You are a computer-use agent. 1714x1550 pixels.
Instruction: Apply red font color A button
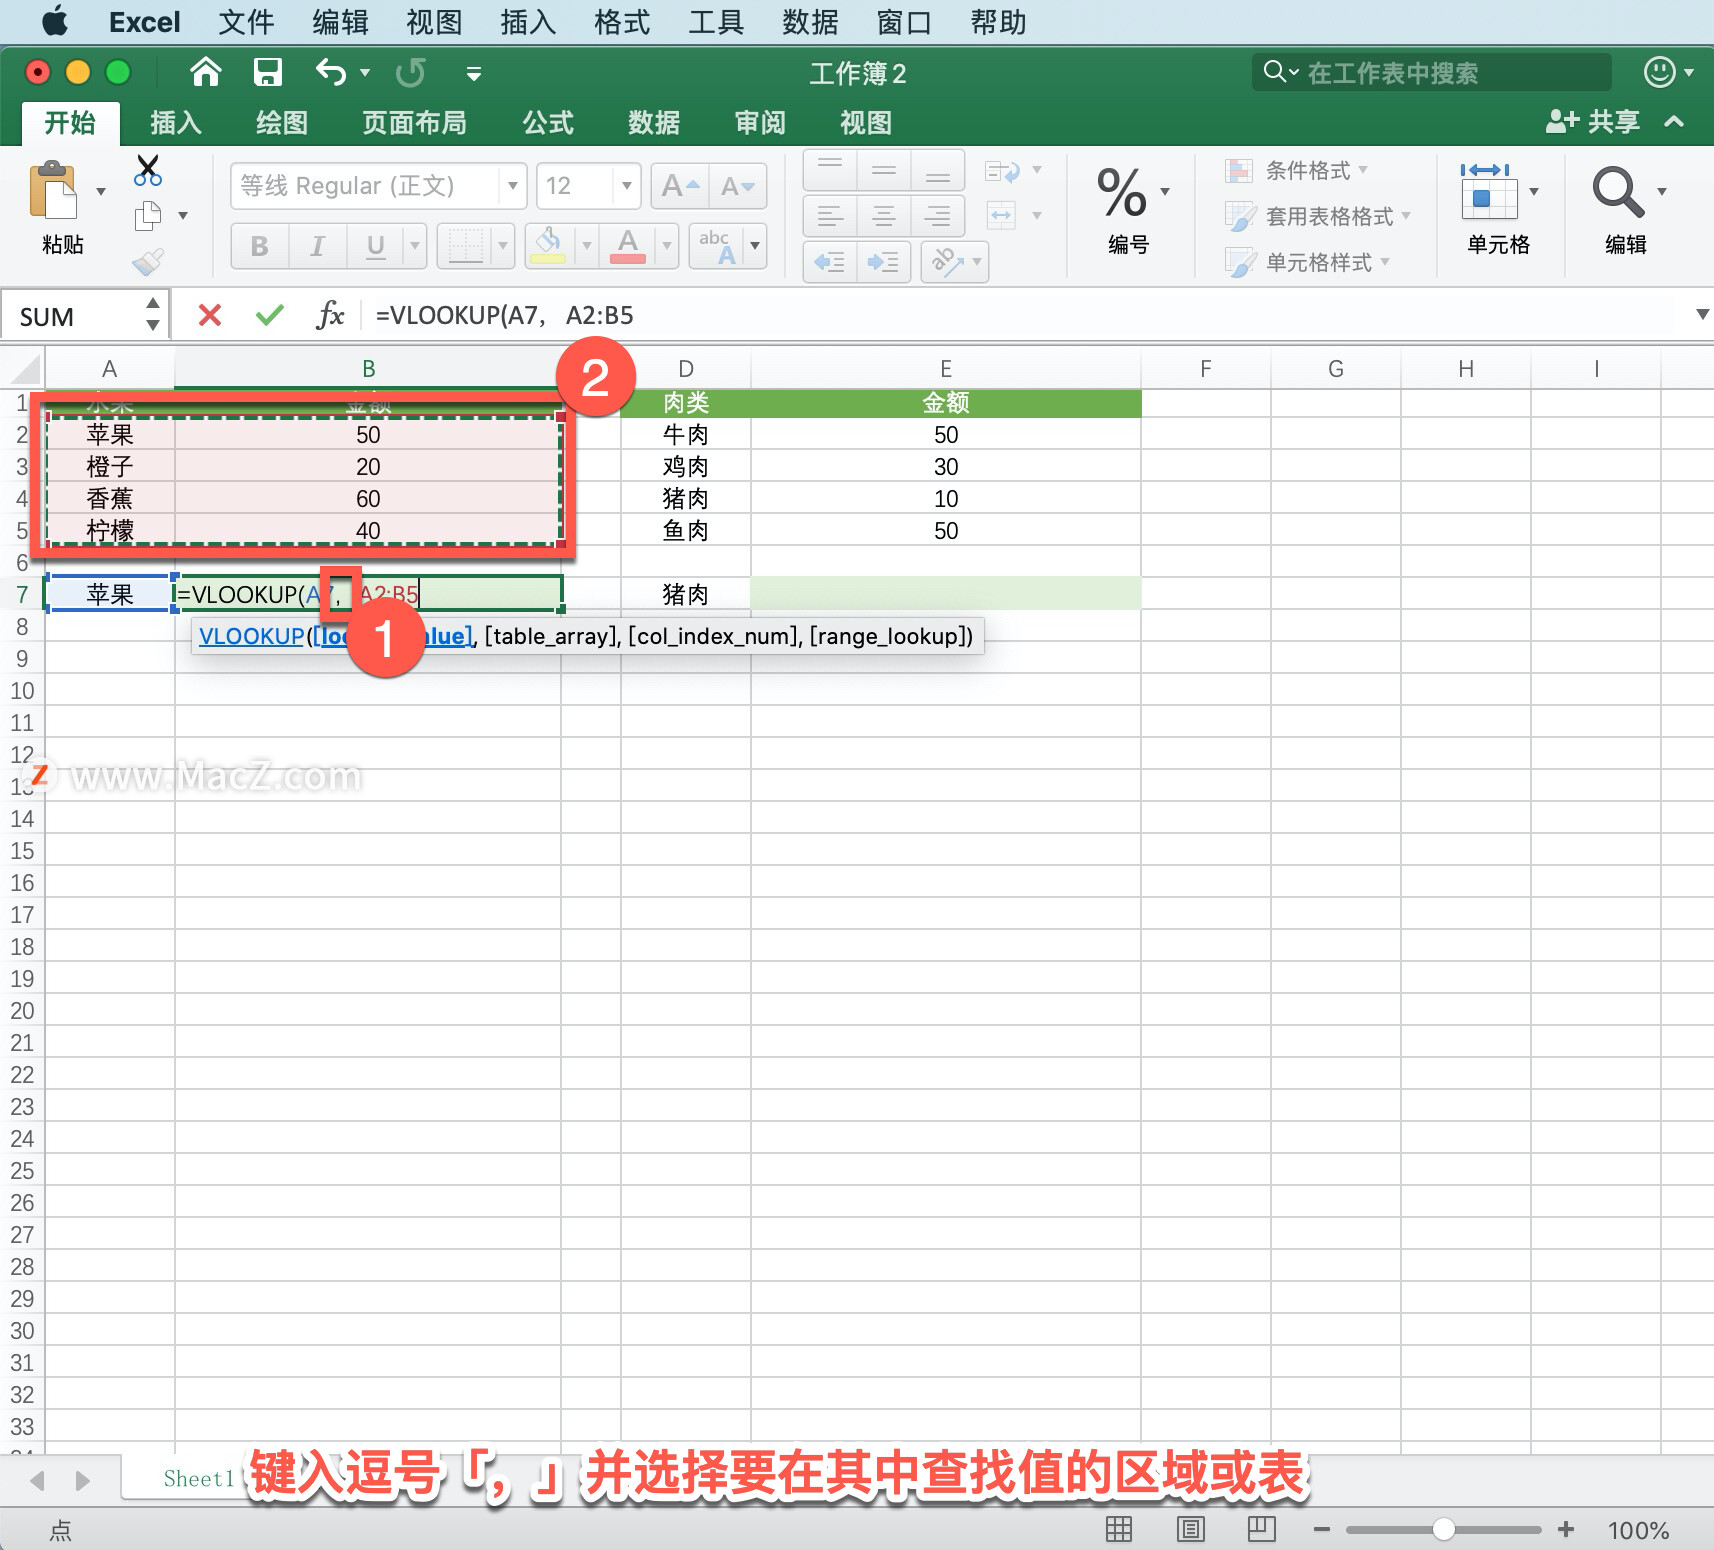pyautogui.click(x=627, y=245)
